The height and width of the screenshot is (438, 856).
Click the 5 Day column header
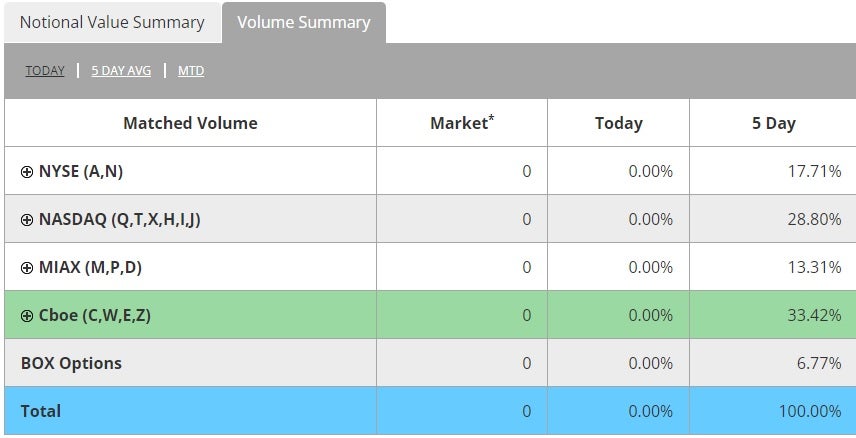[773, 123]
